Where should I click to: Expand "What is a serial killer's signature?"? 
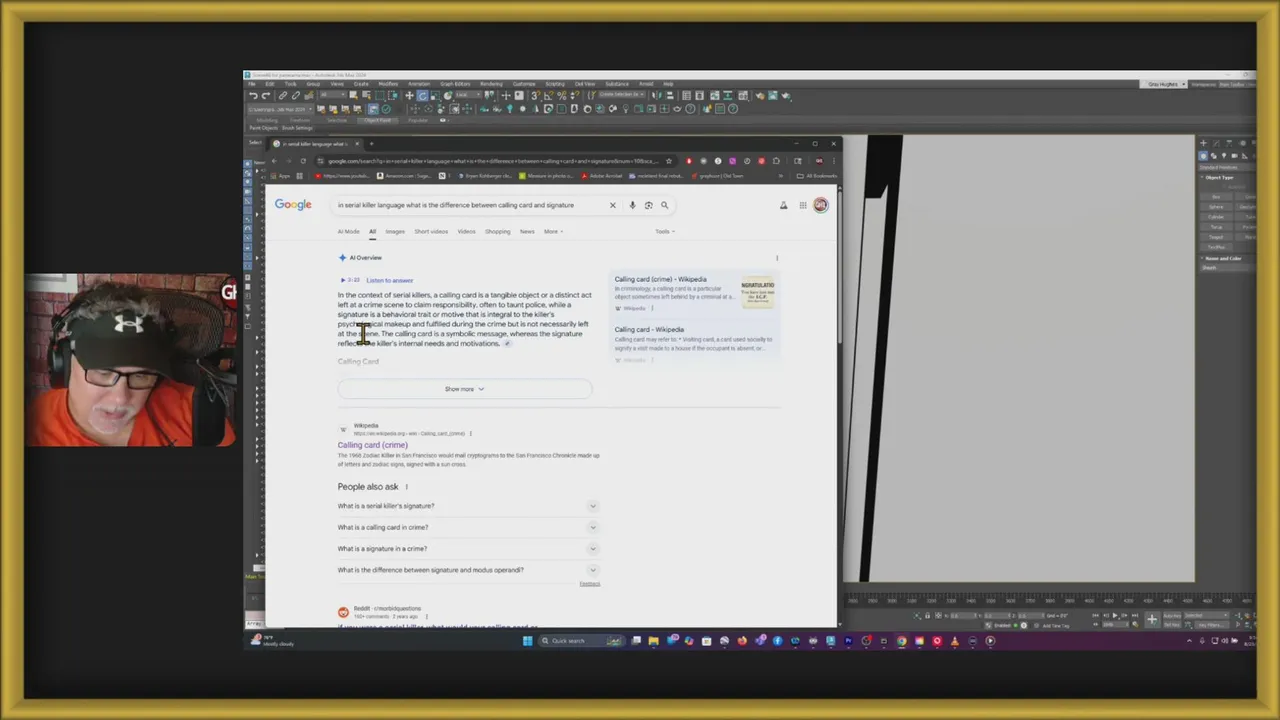click(467, 506)
